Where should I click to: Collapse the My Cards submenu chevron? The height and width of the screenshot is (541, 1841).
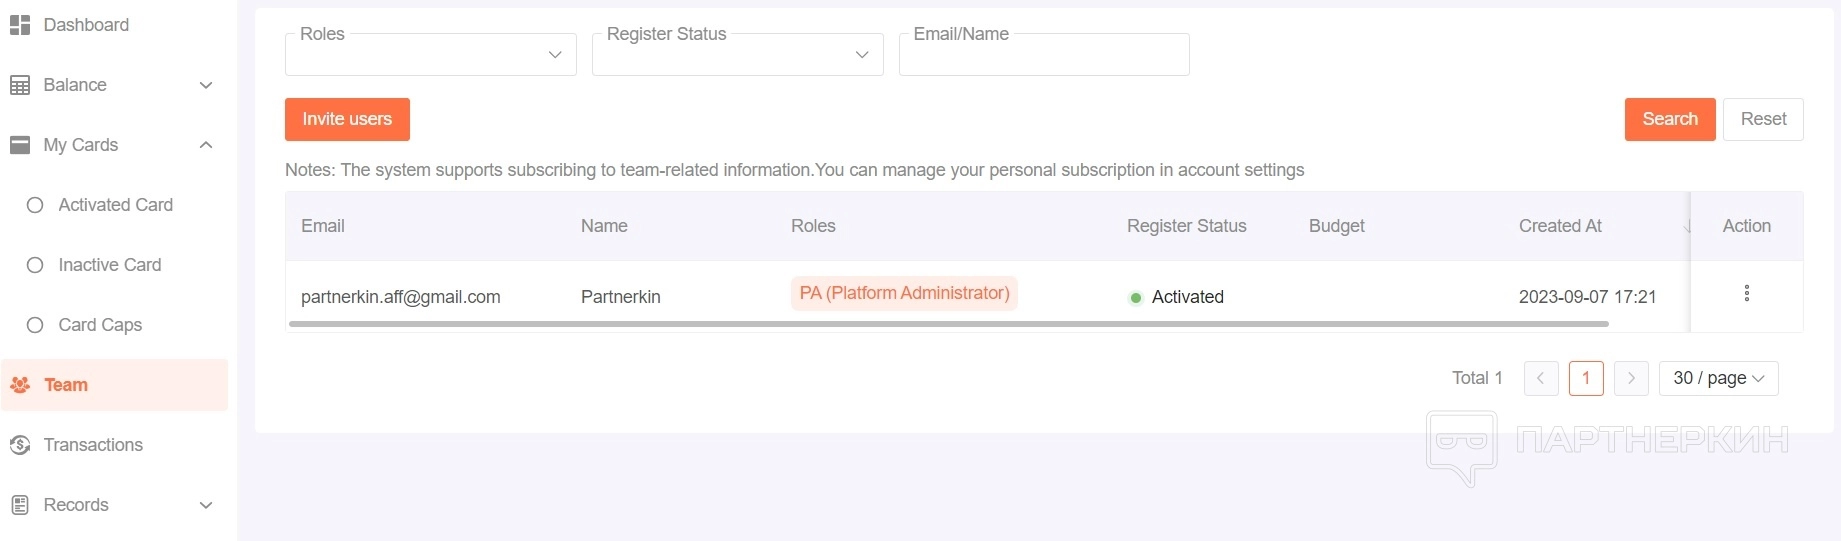[x=206, y=145]
